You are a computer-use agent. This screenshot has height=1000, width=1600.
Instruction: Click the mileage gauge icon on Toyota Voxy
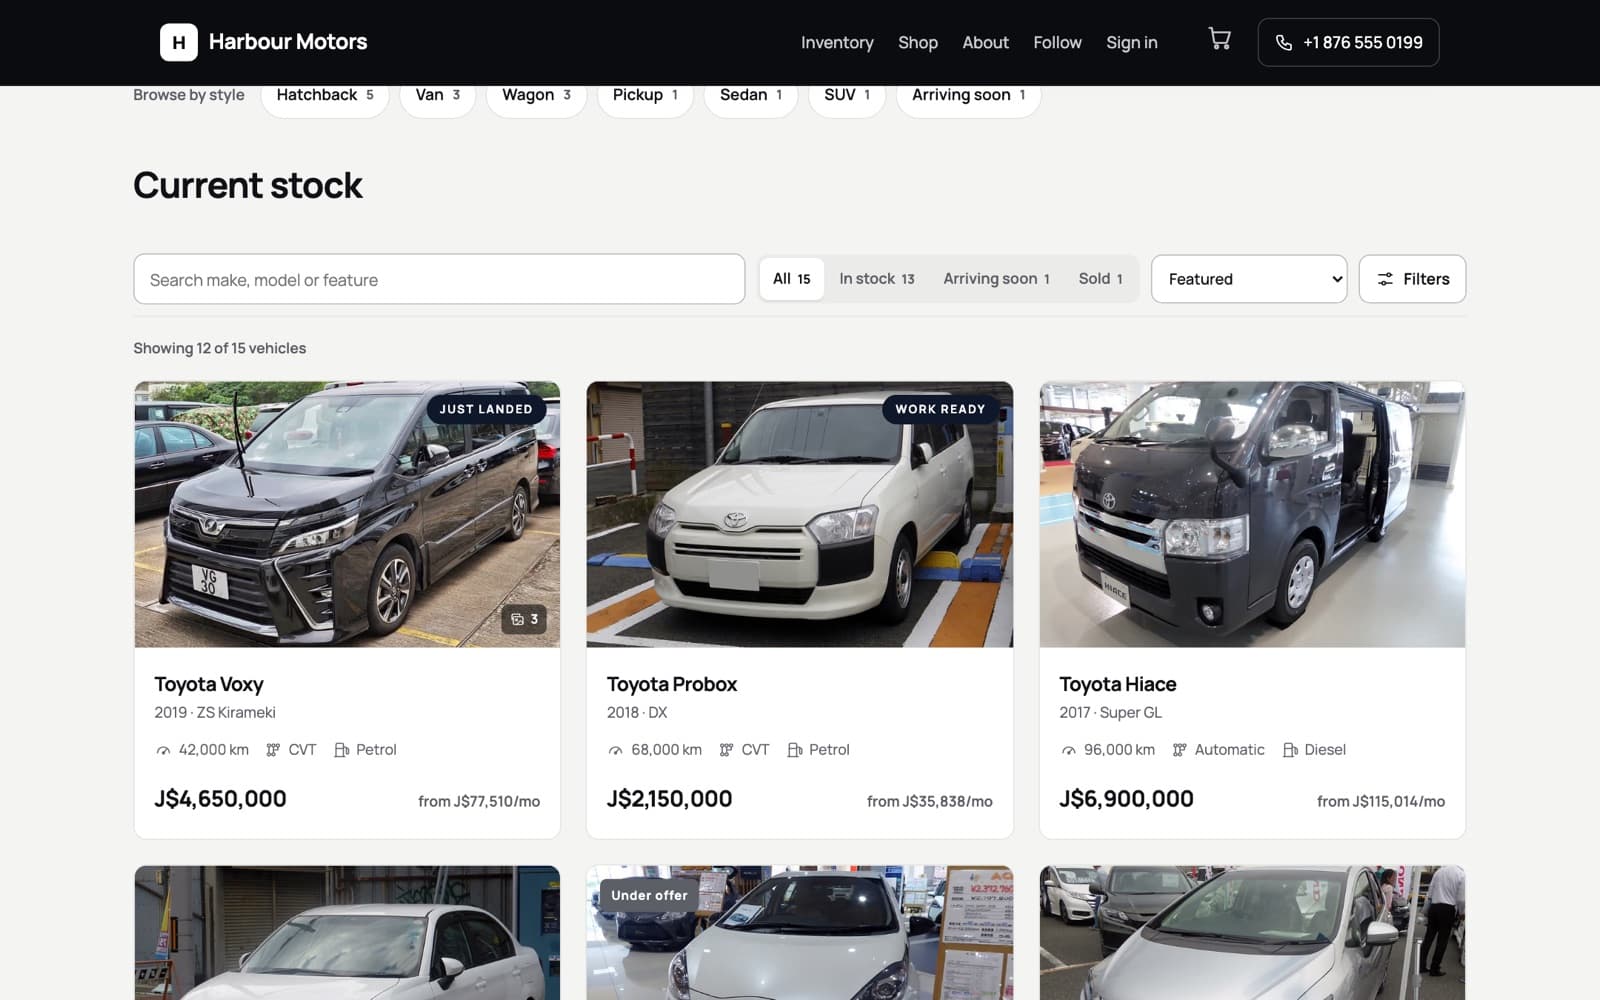pos(163,750)
